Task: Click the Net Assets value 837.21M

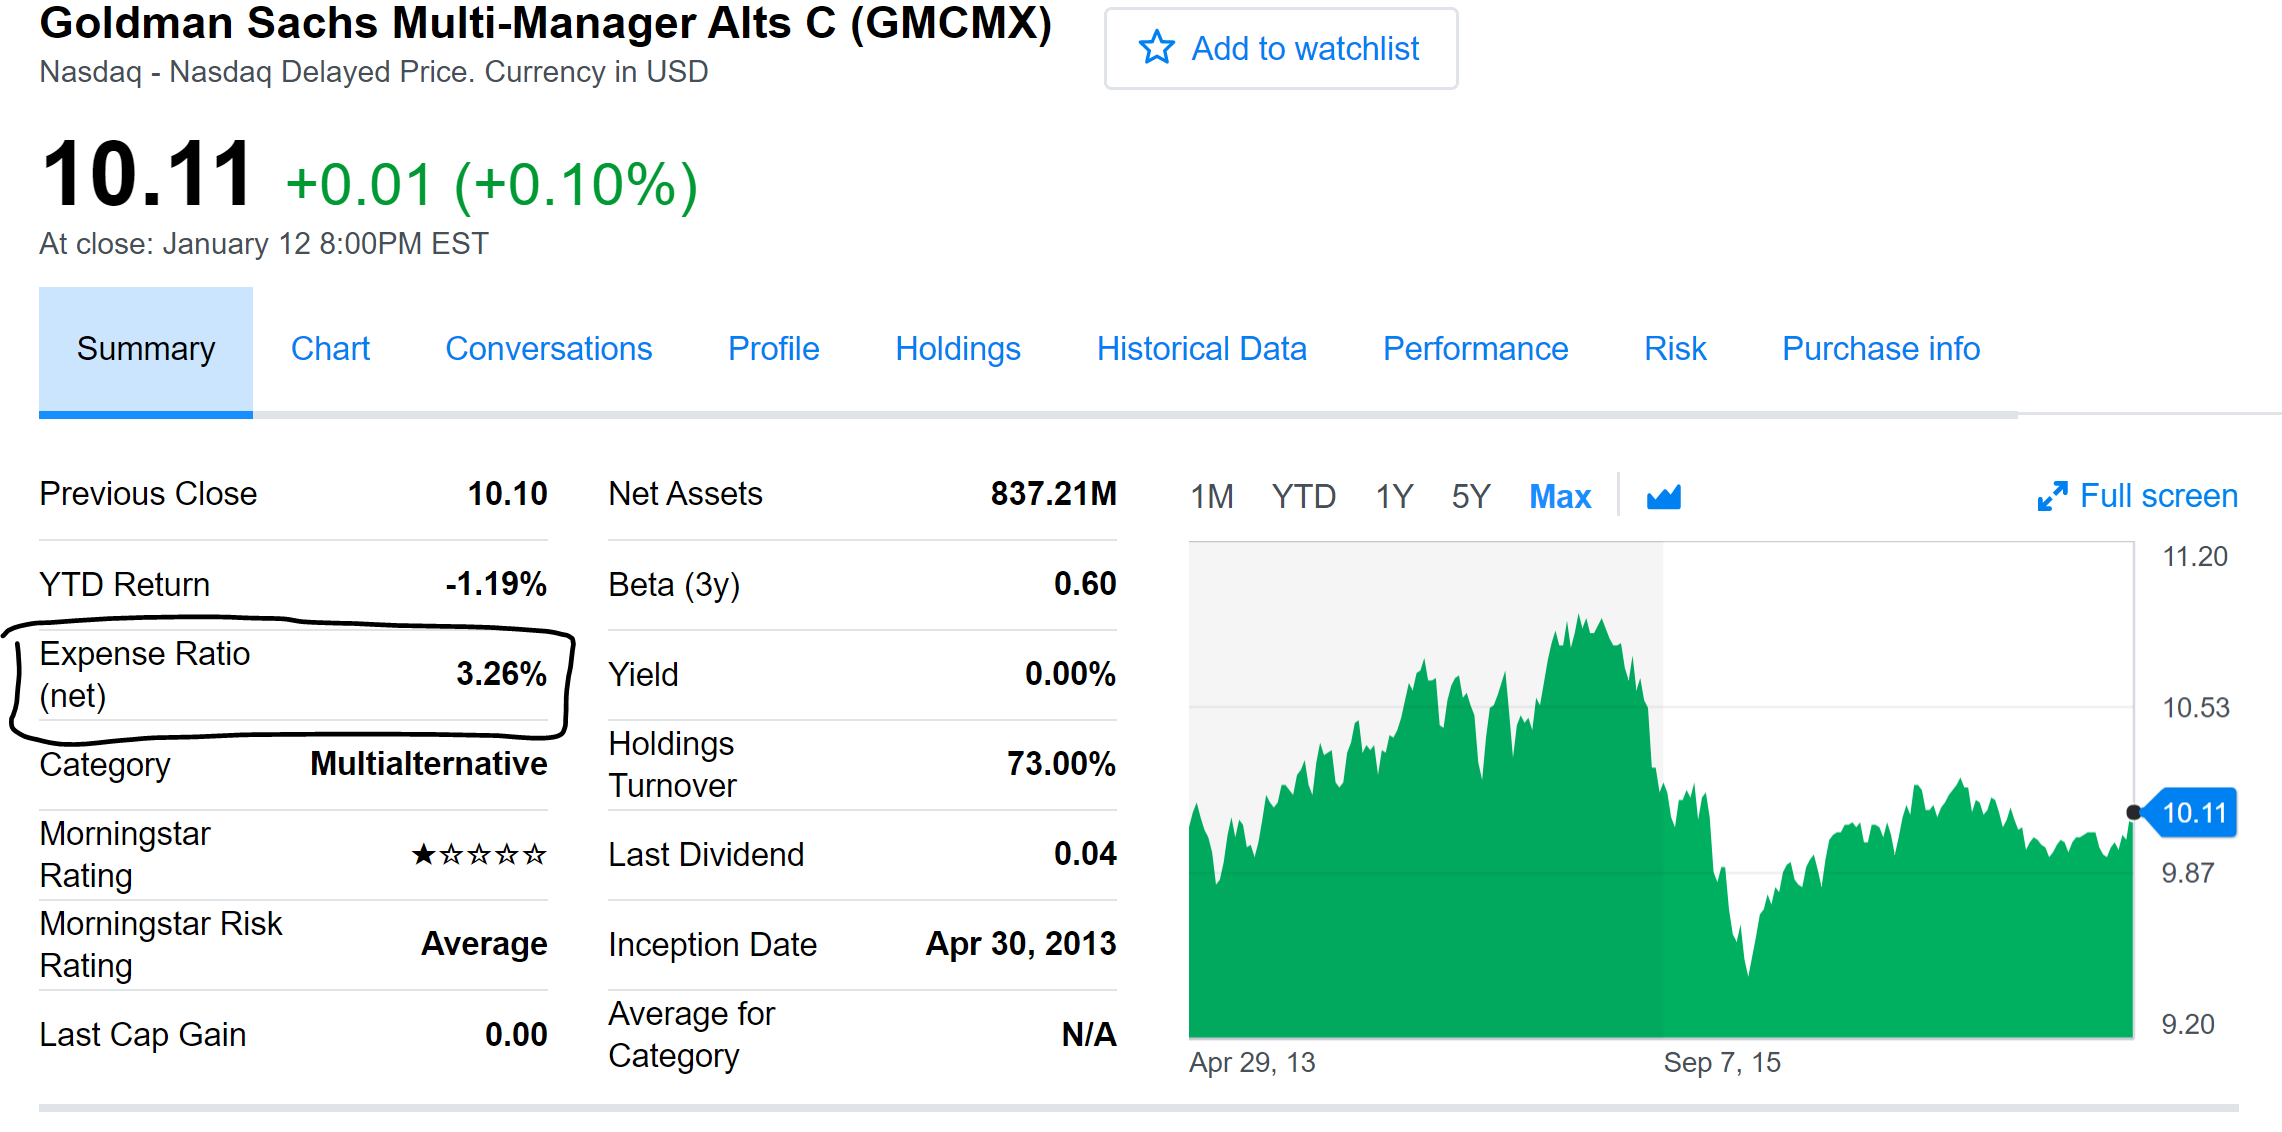Action: click(1053, 494)
